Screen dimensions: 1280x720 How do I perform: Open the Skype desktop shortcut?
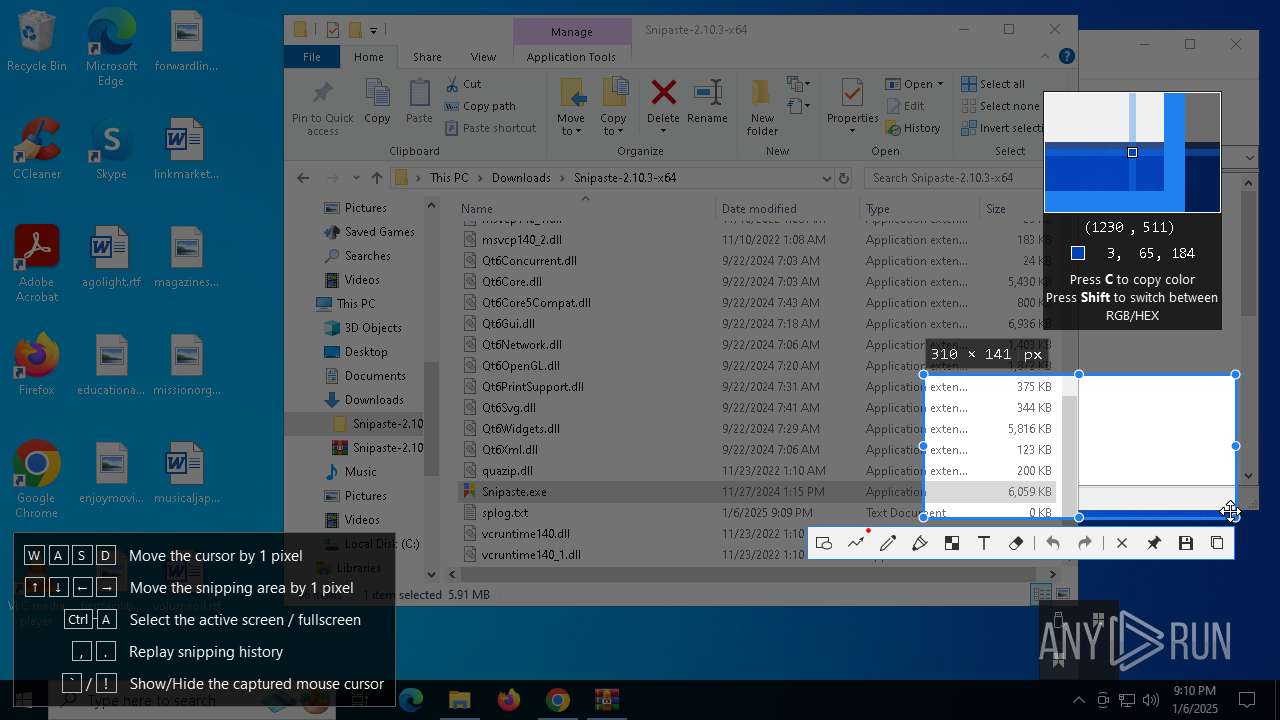111,149
